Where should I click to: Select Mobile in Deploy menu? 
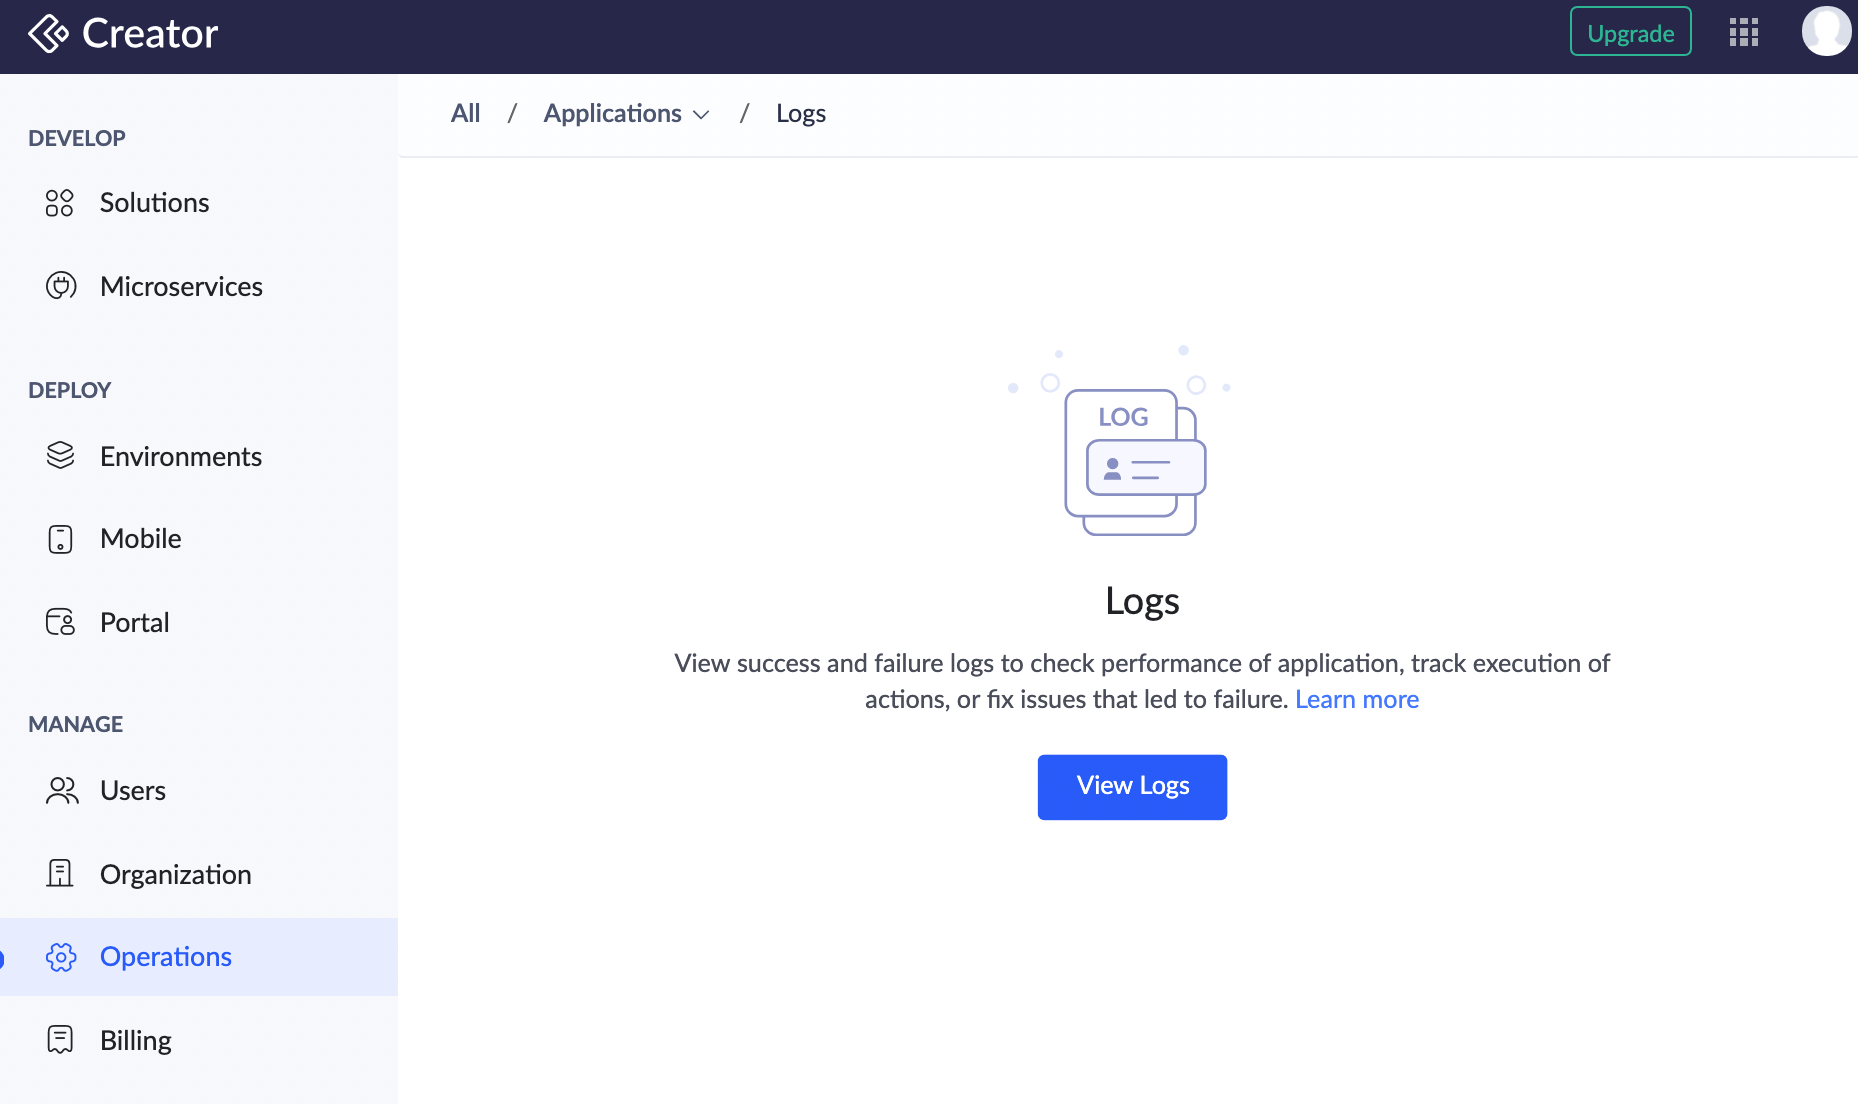point(199,539)
